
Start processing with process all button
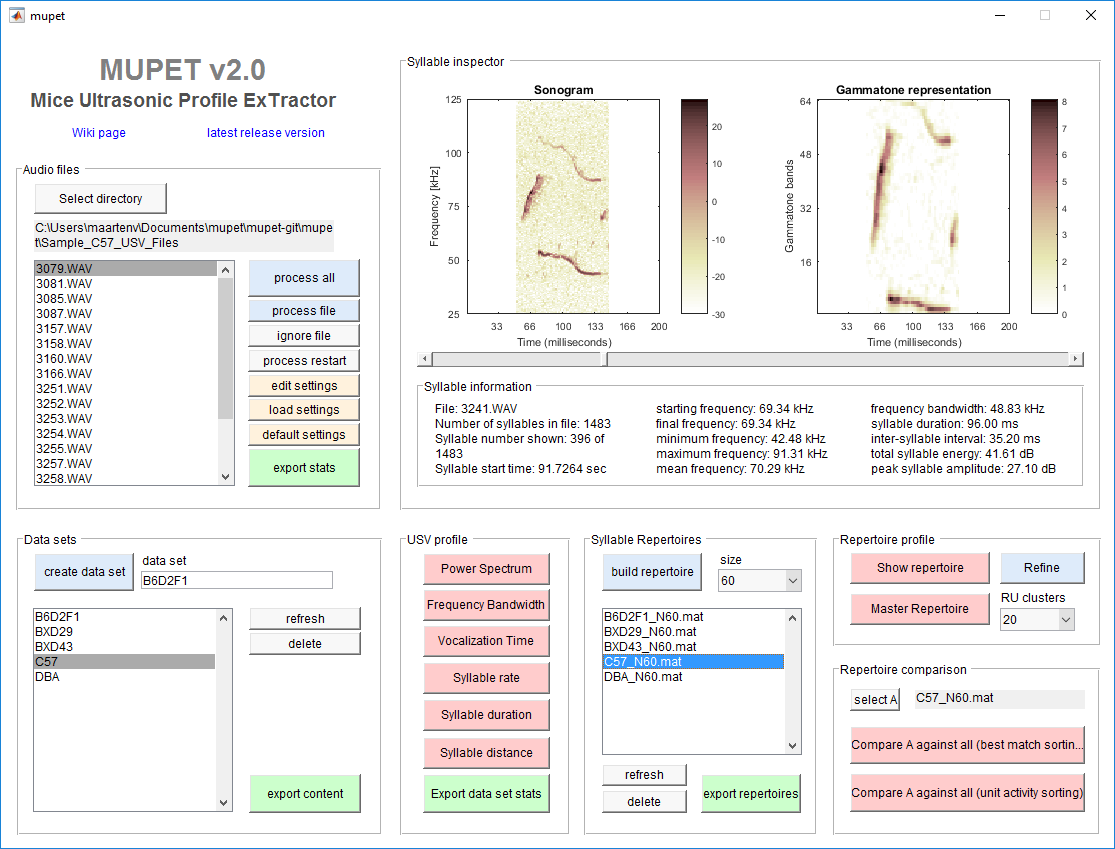tap(304, 278)
